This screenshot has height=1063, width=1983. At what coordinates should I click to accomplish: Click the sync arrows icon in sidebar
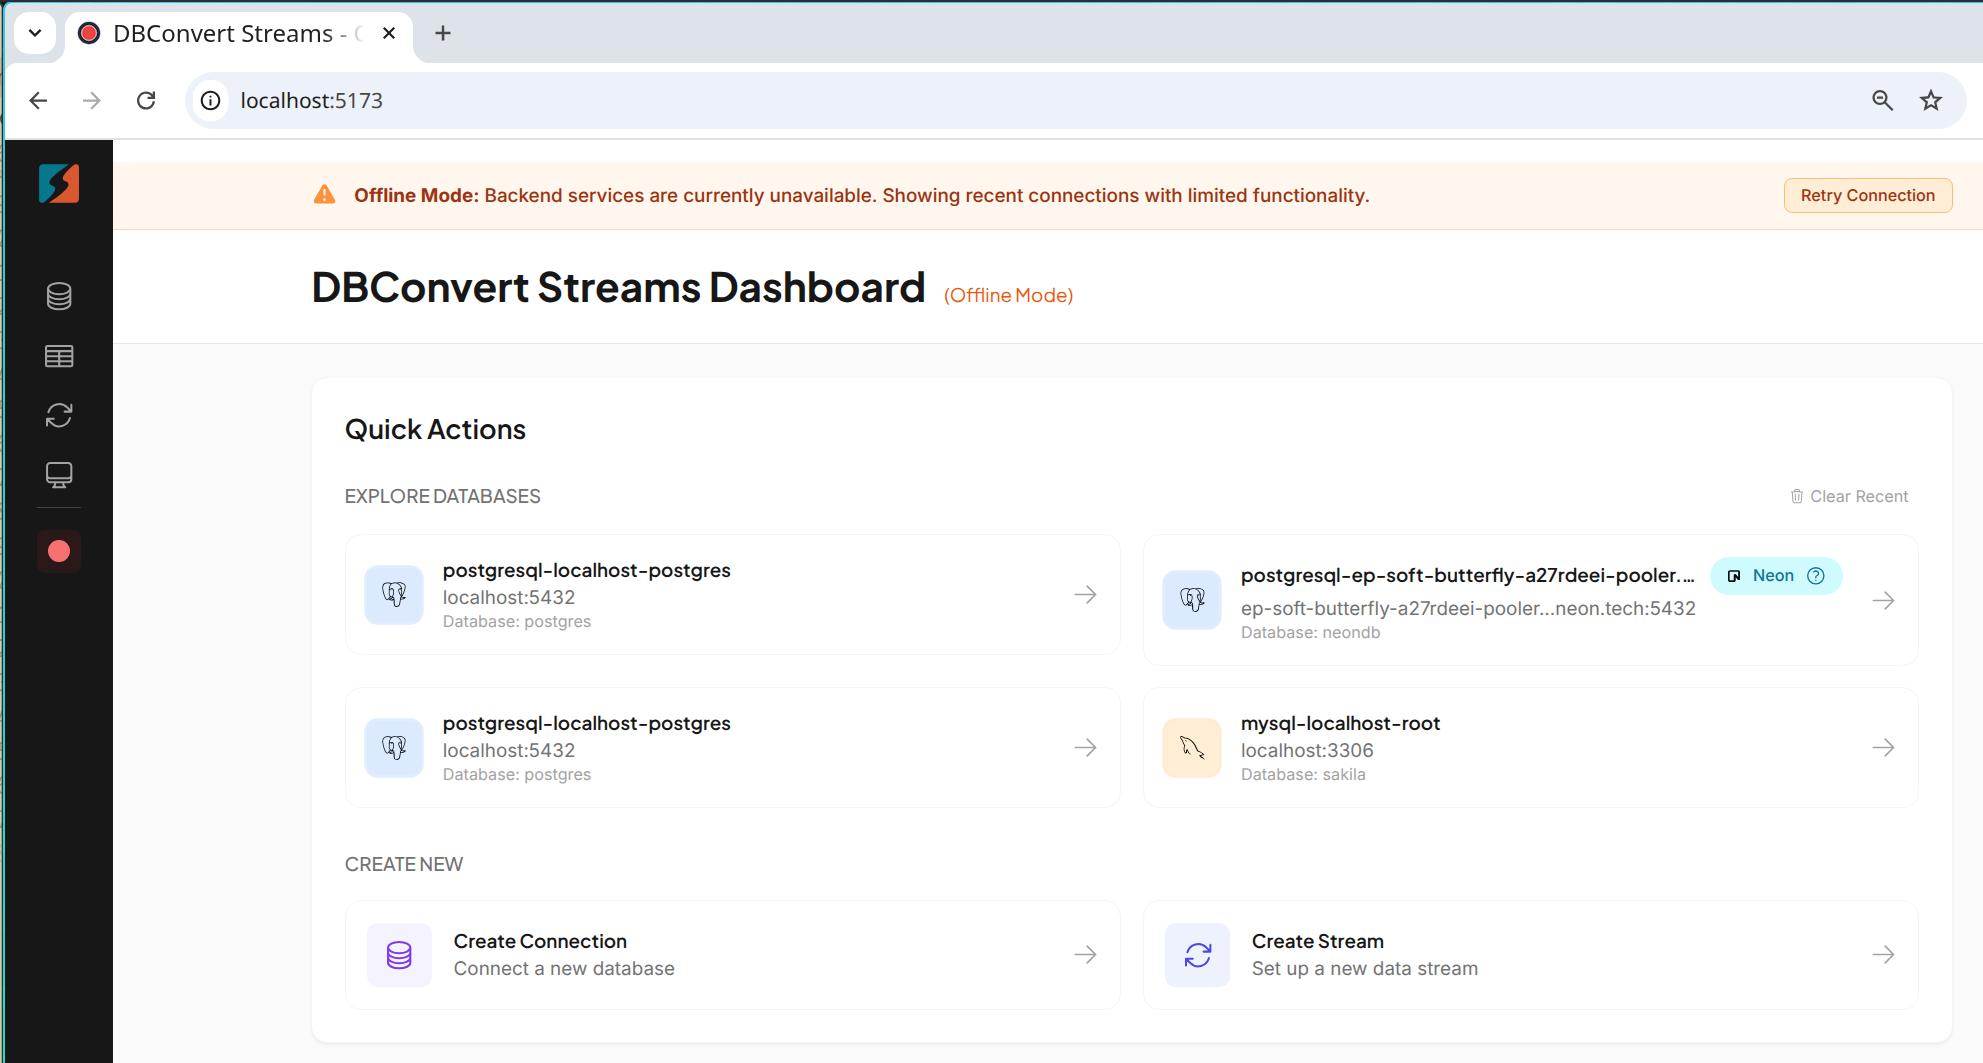click(58, 415)
